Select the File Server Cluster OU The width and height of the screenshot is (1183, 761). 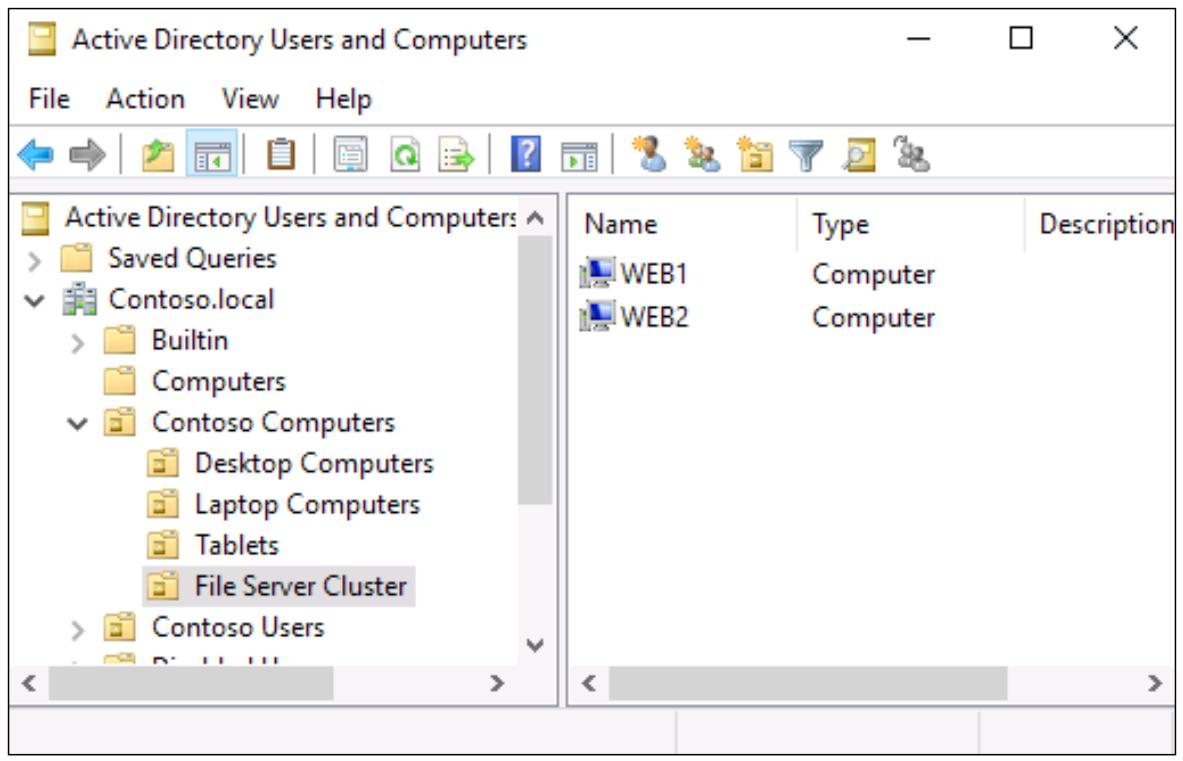click(x=300, y=586)
